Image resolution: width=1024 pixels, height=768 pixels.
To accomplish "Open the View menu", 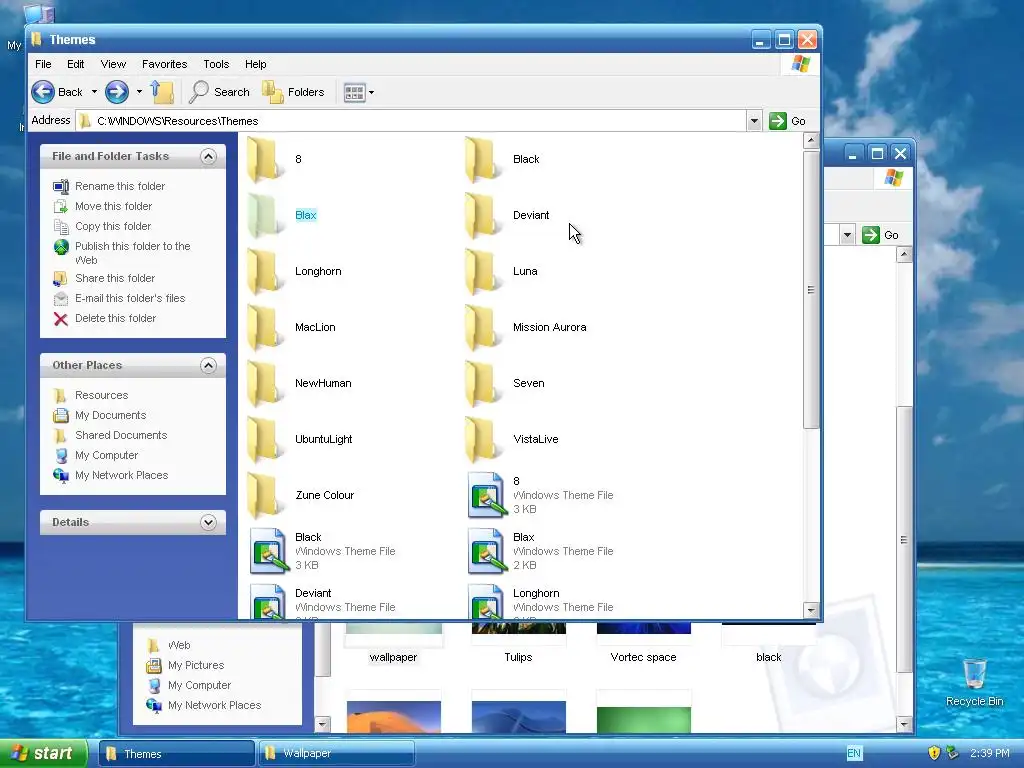I will coord(113,64).
